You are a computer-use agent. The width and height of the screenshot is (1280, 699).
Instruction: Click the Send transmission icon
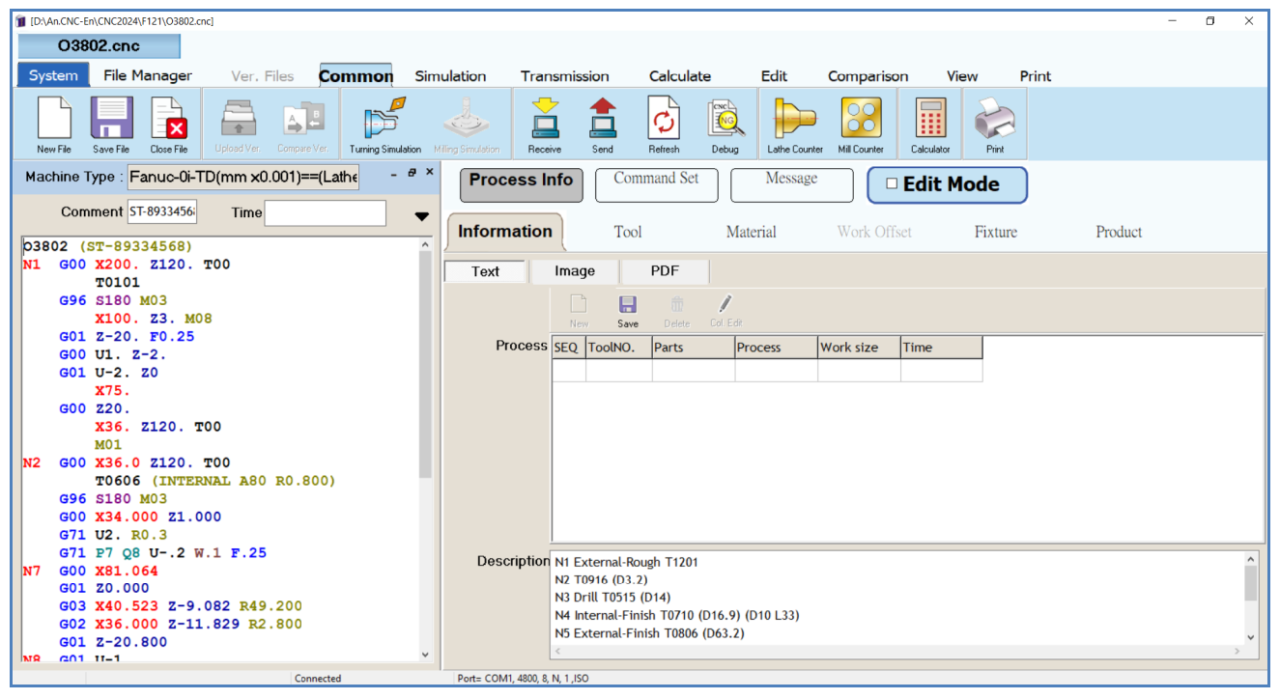(x=602, y=123)
